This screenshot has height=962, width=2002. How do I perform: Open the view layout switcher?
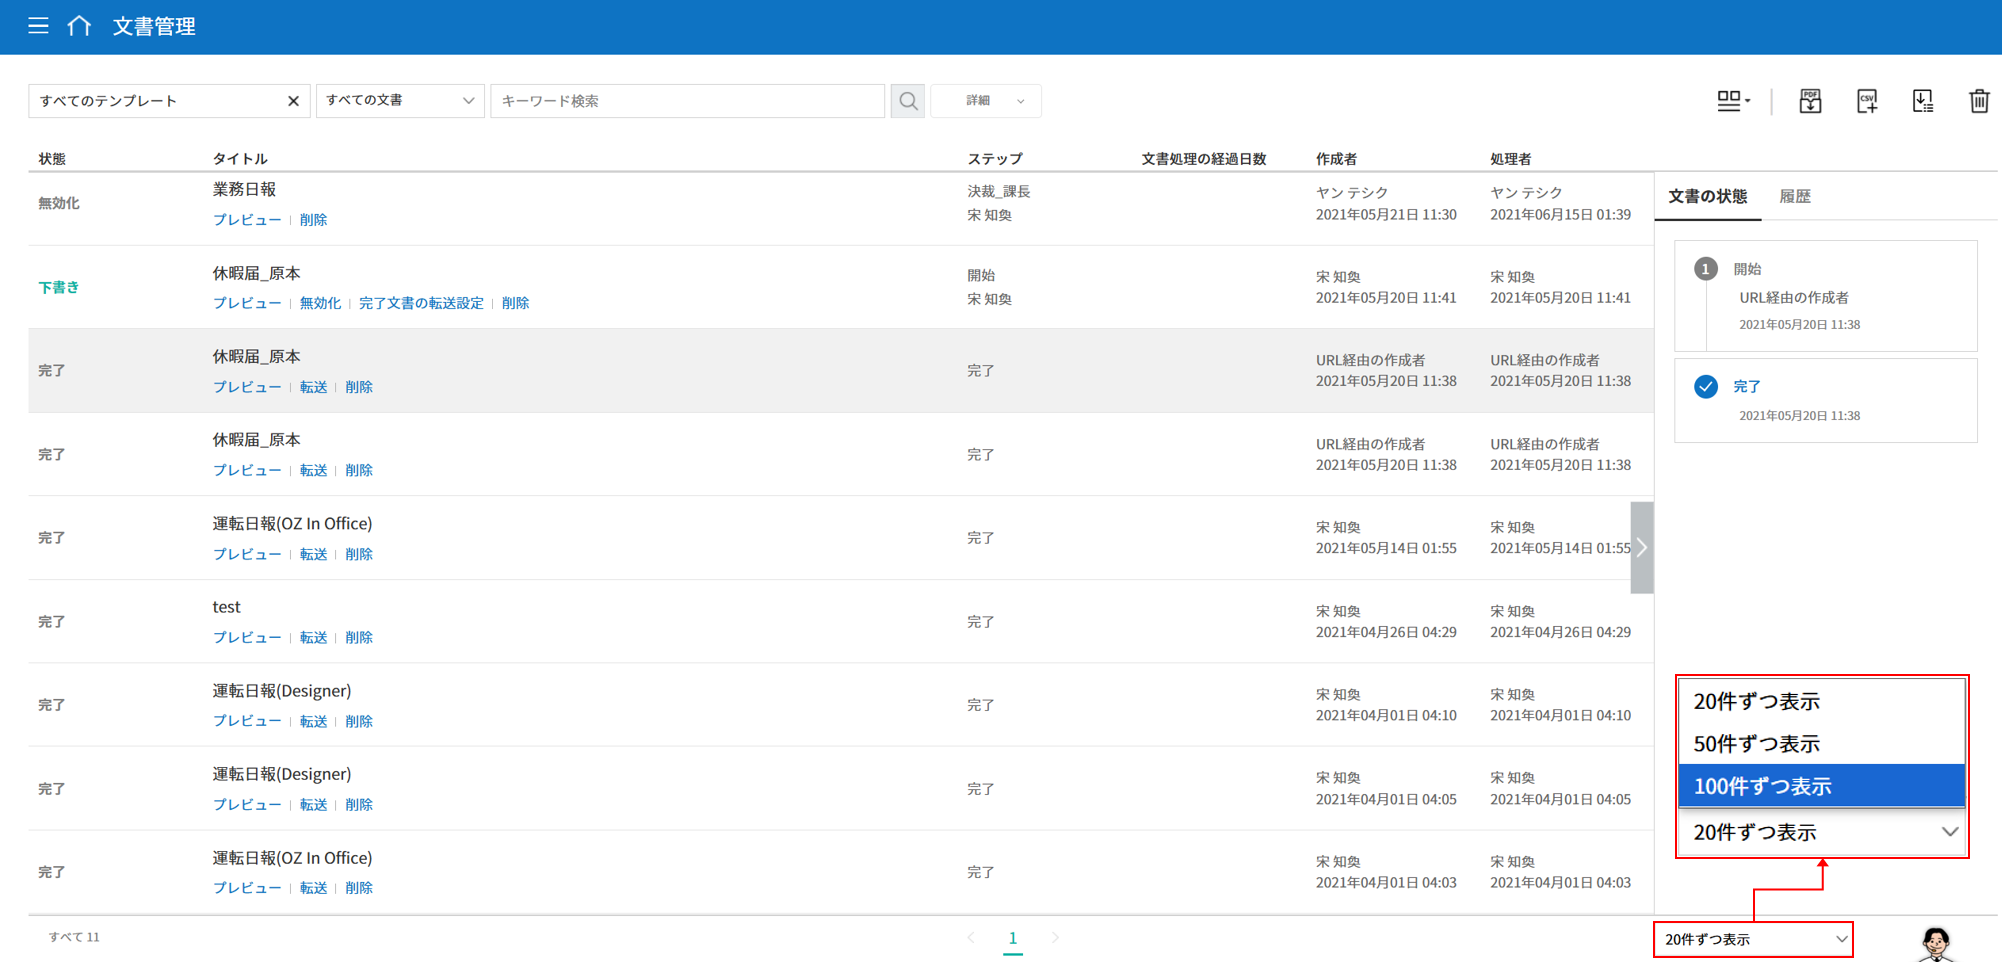(1732, 101)
